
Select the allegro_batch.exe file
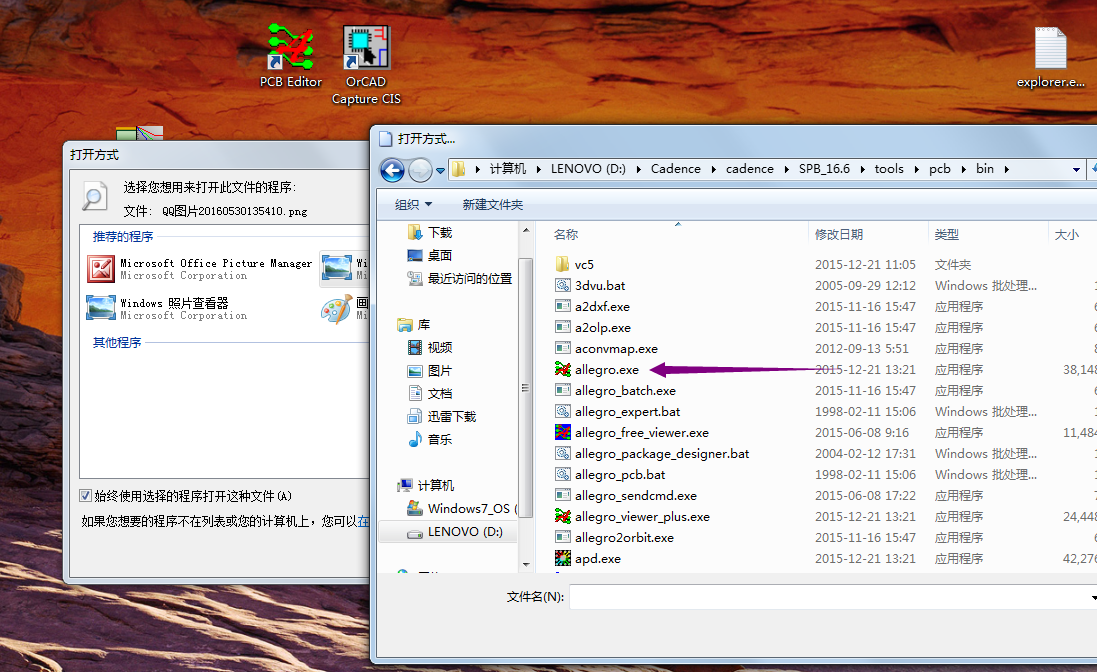coord(625,390)
